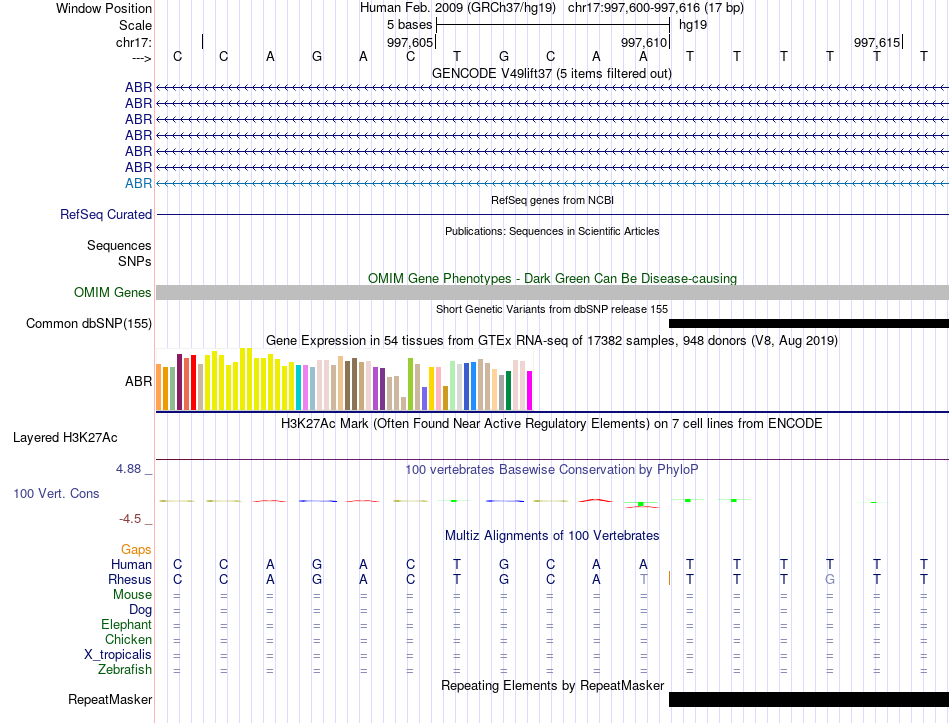Viewport: 950px width, 723px height.
Task: Click the Common dbSNP(155) label
Action: pyautogui.click(x=89, y=324)
